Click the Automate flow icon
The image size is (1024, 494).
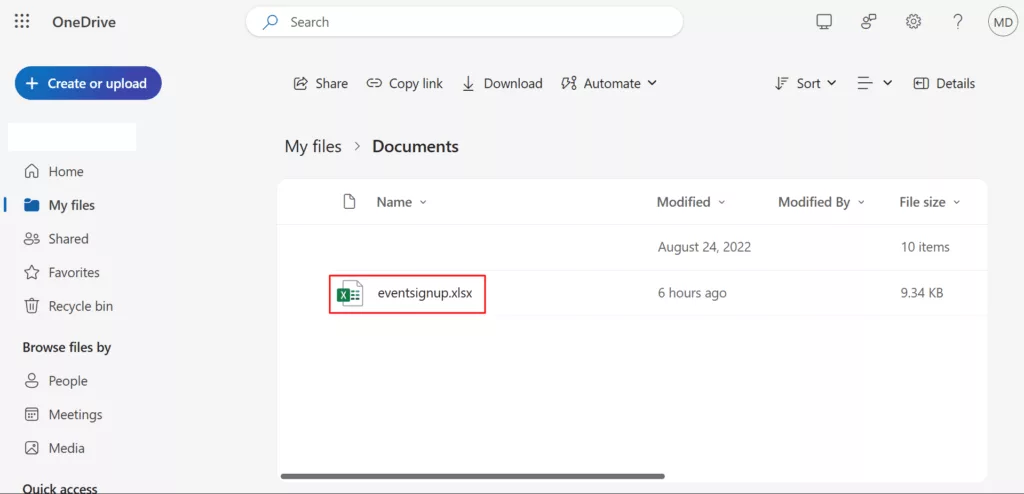[569, 84]
